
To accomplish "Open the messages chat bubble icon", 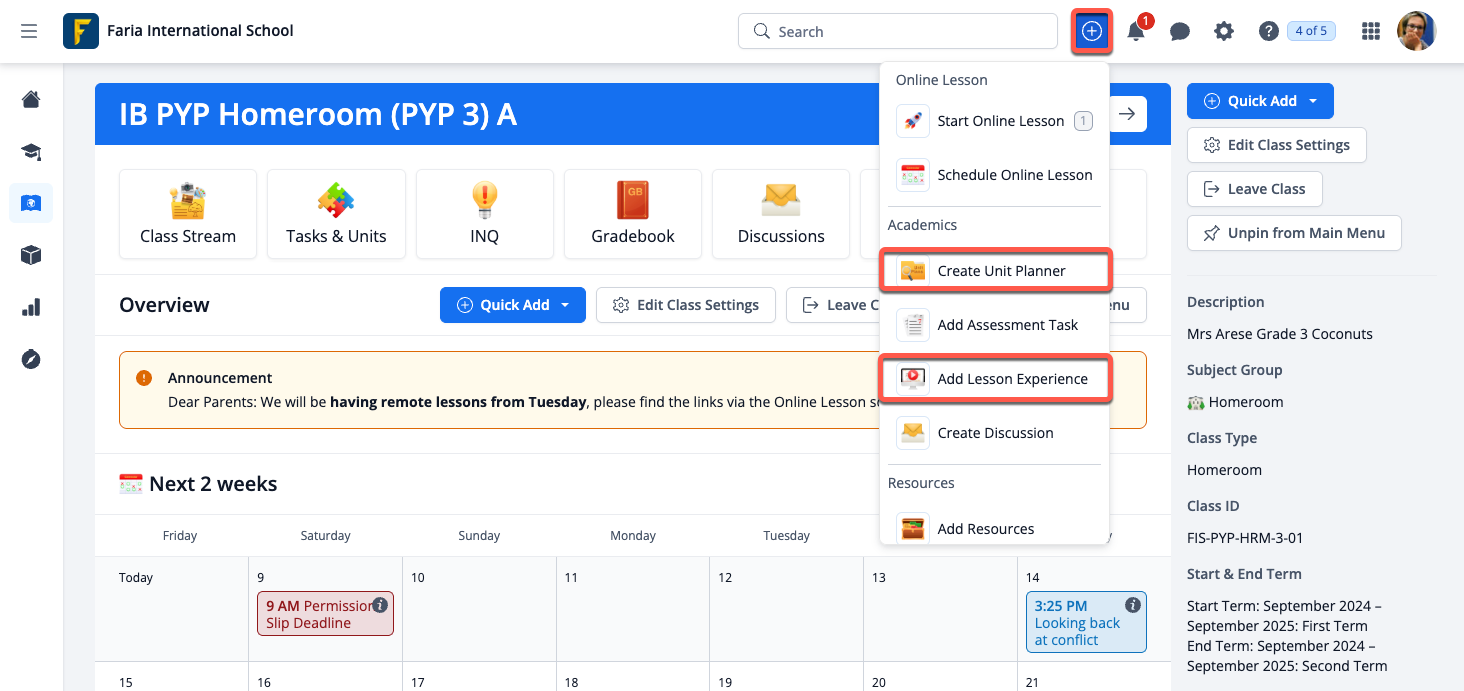I will click(1180, 32).
